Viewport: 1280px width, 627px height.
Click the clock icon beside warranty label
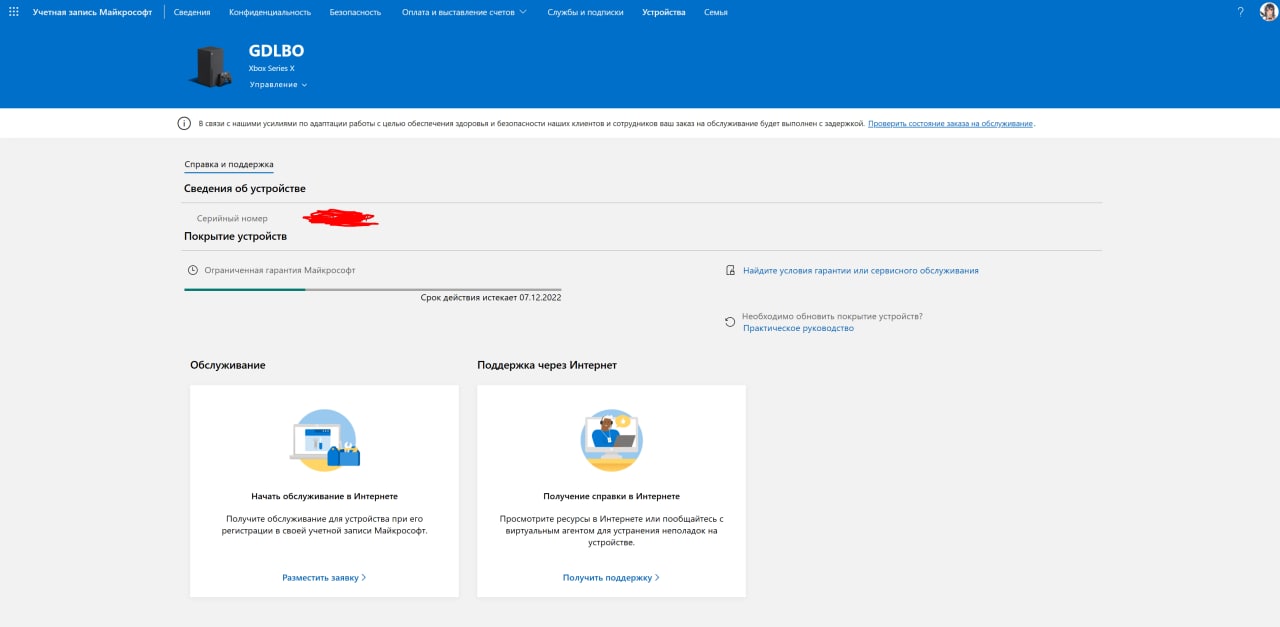(x=193, y=270)
